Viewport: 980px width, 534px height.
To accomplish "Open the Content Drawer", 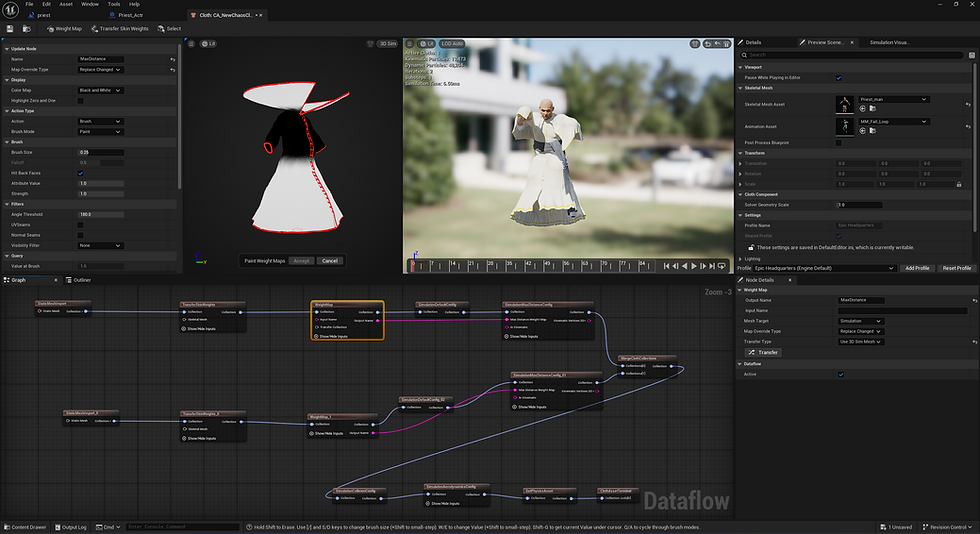I will coord(24,527).
